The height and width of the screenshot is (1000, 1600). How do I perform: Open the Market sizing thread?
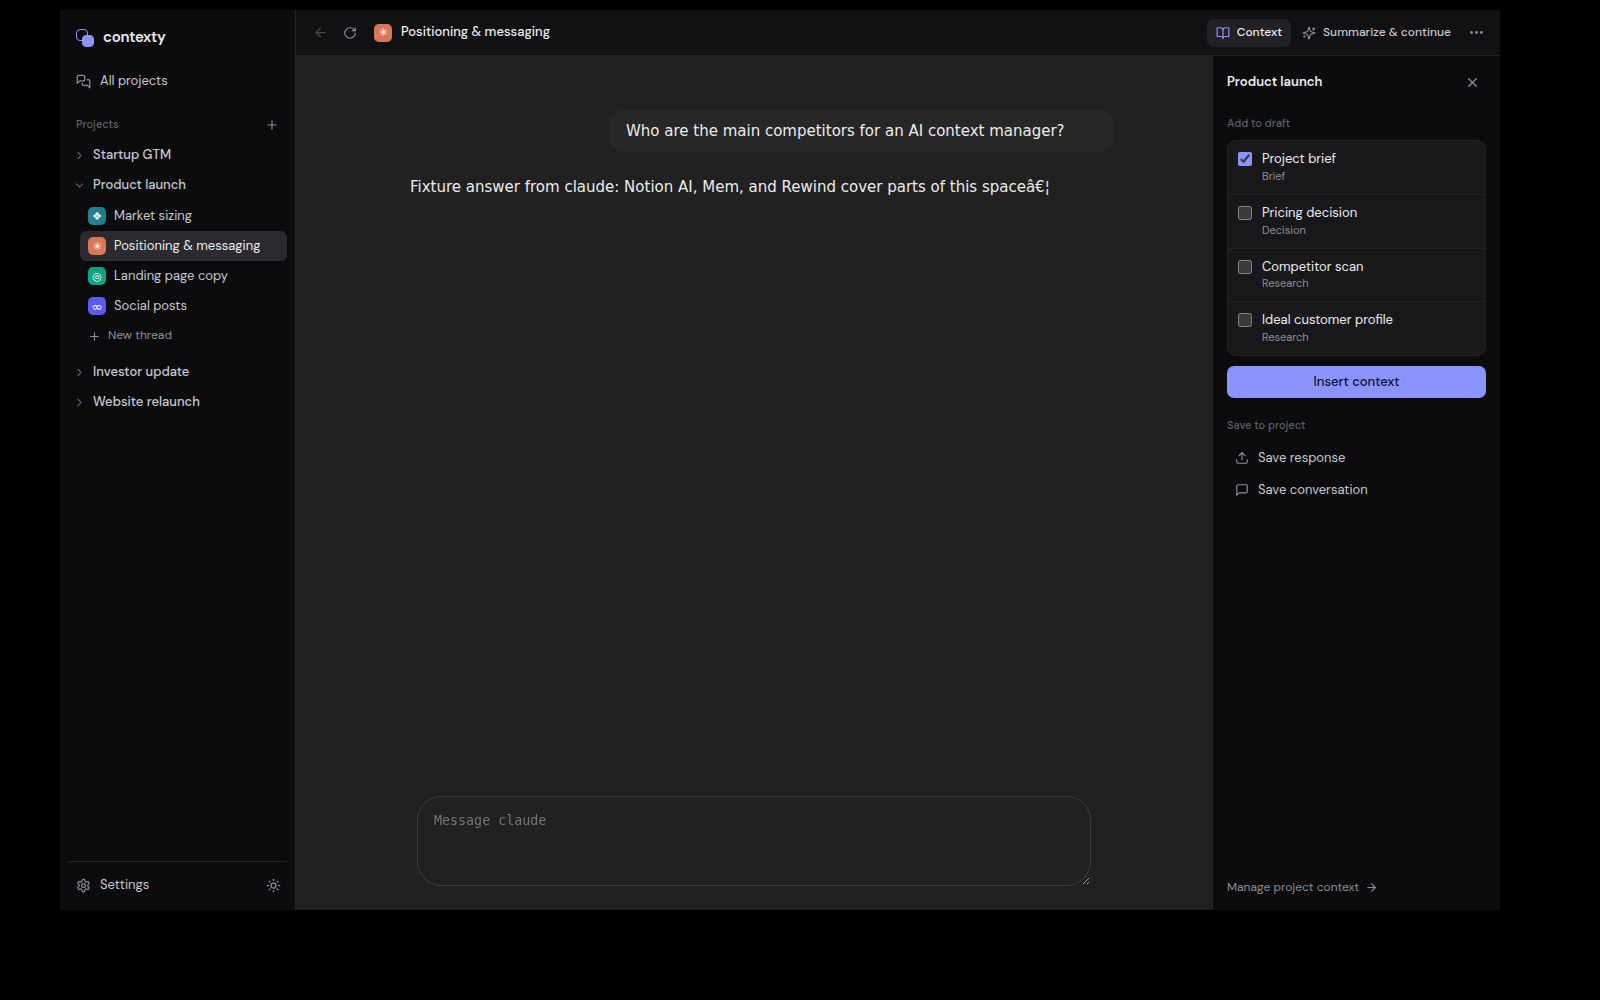tap(183, 216)
